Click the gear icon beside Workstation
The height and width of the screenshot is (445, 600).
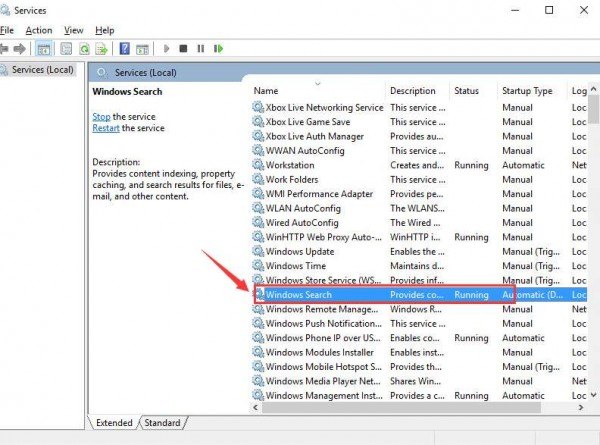[x=258, y=165]
